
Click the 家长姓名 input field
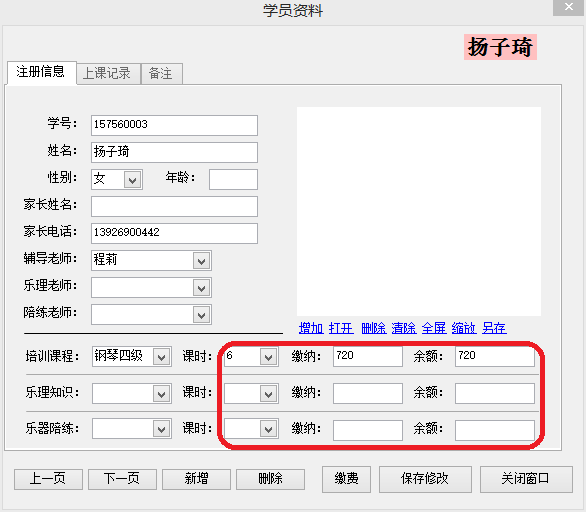pyautogui.click(x=174, y=206)
